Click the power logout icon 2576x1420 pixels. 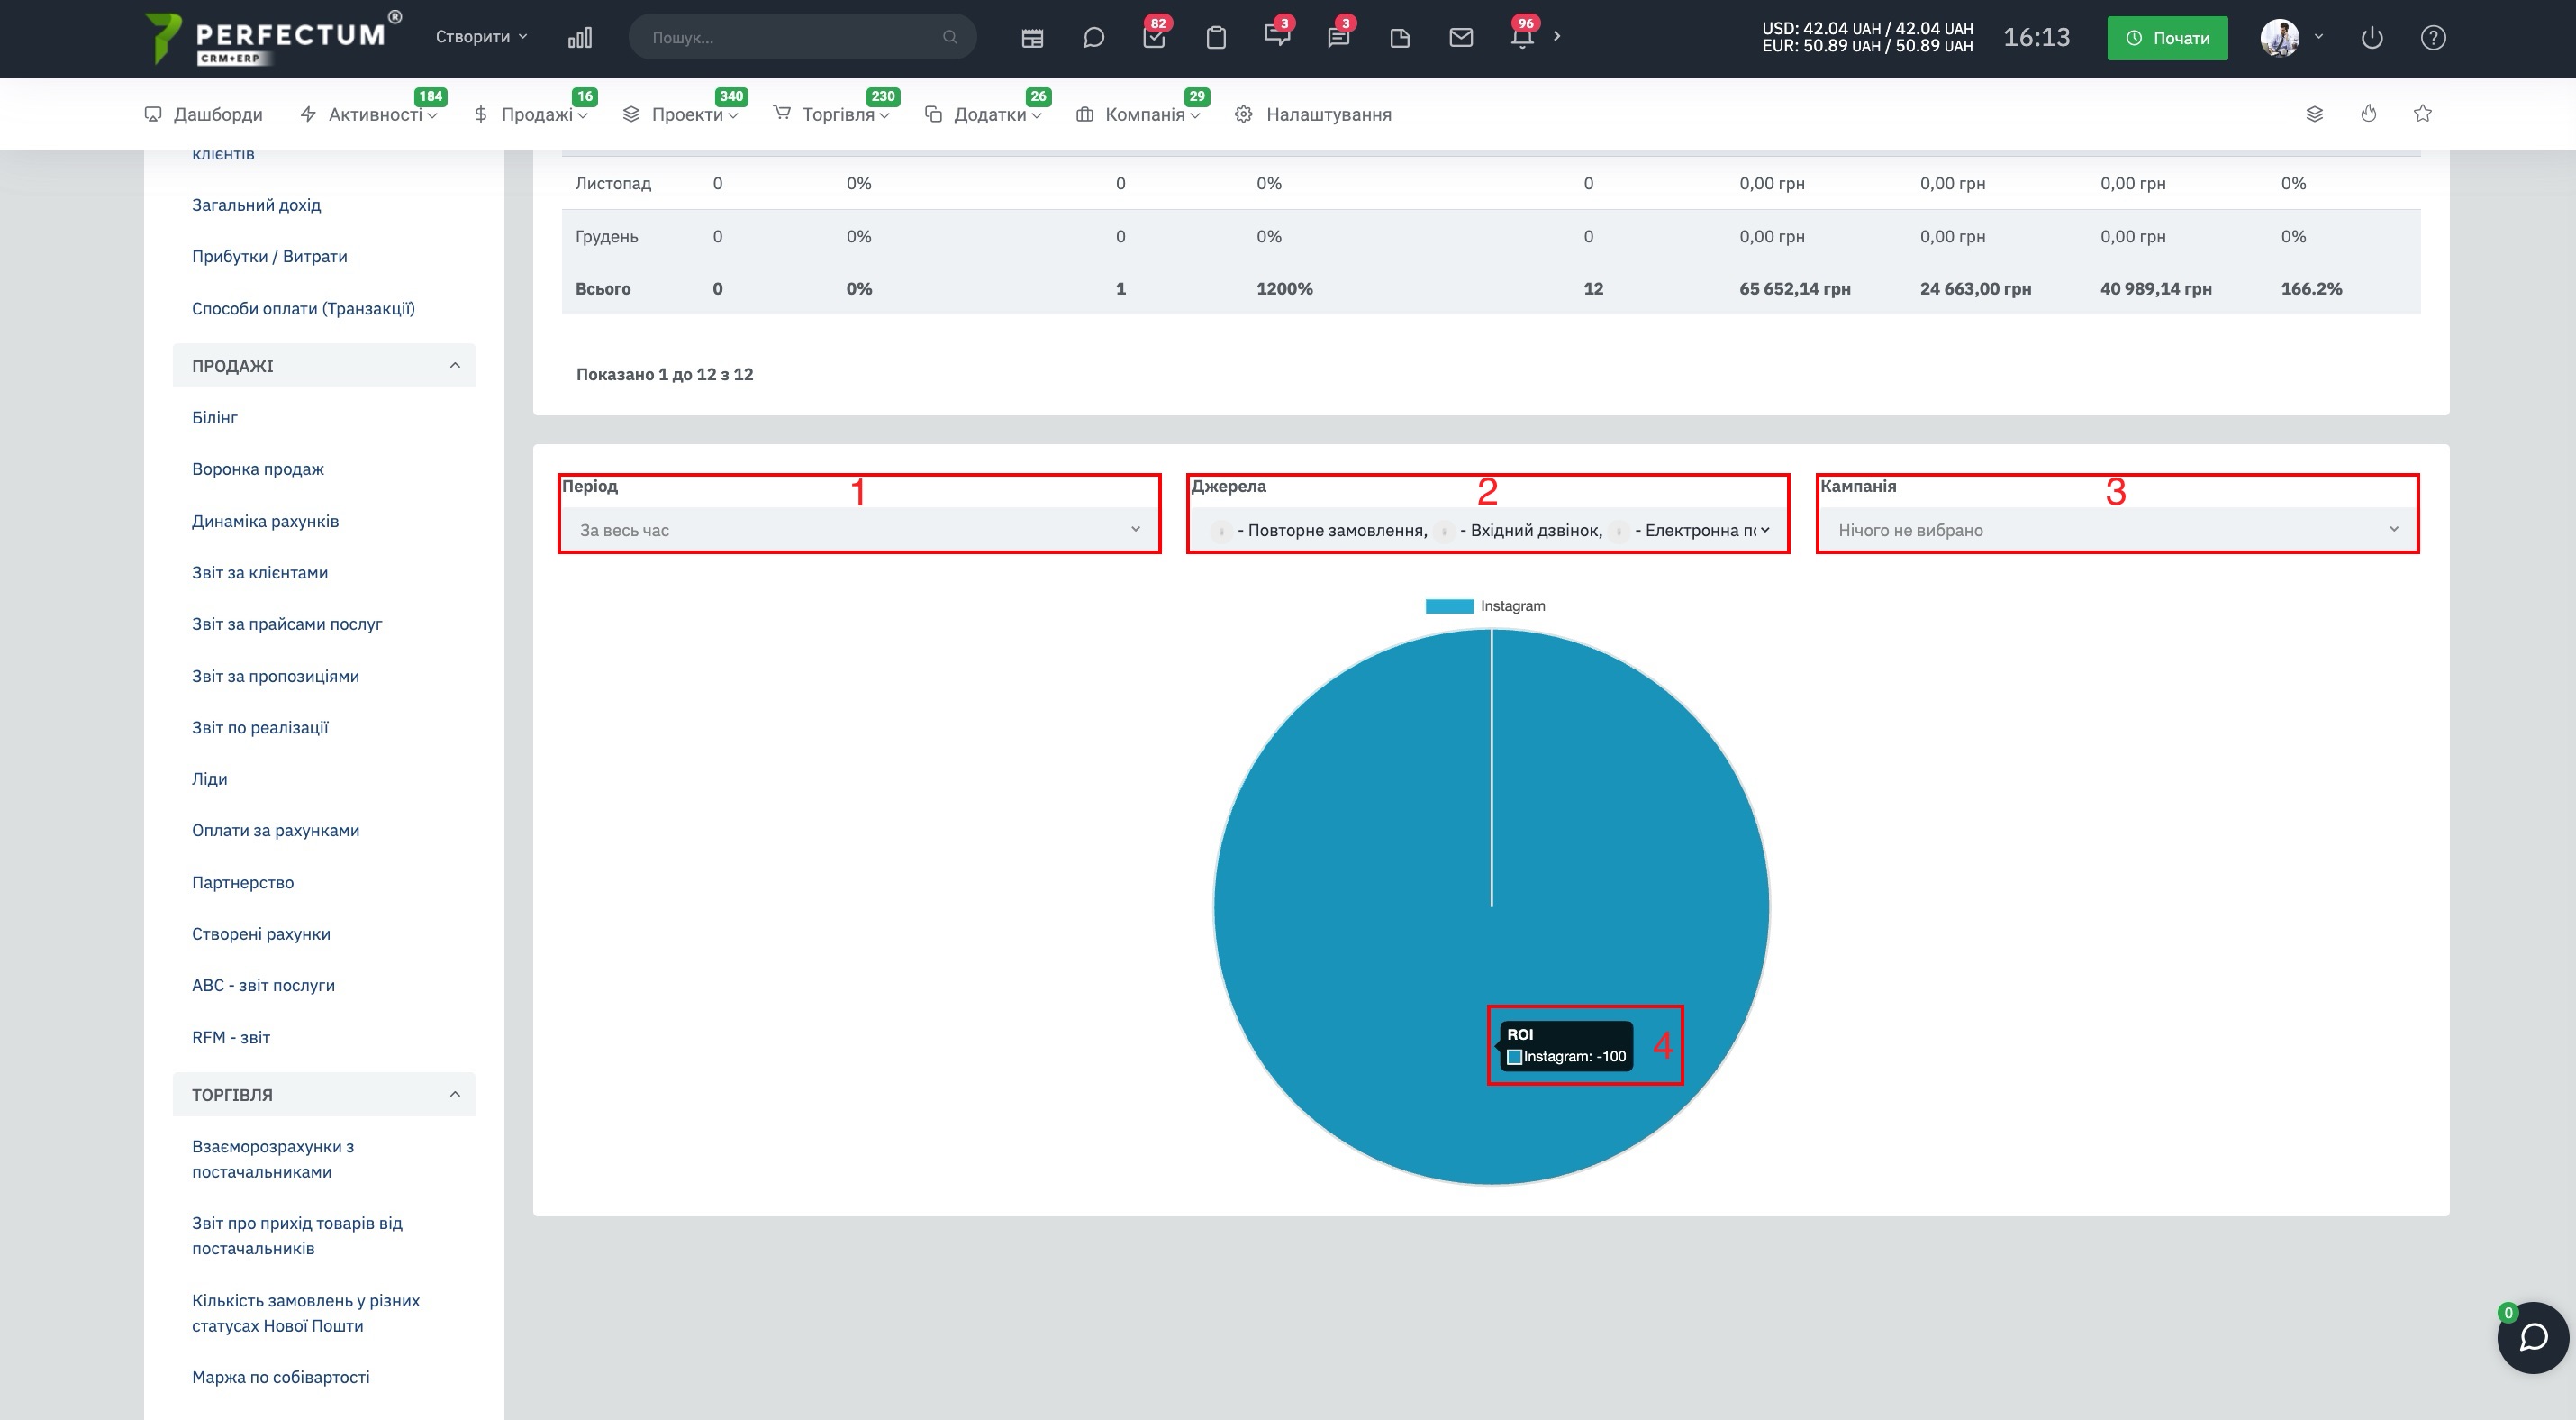[x=2371, y=38]
